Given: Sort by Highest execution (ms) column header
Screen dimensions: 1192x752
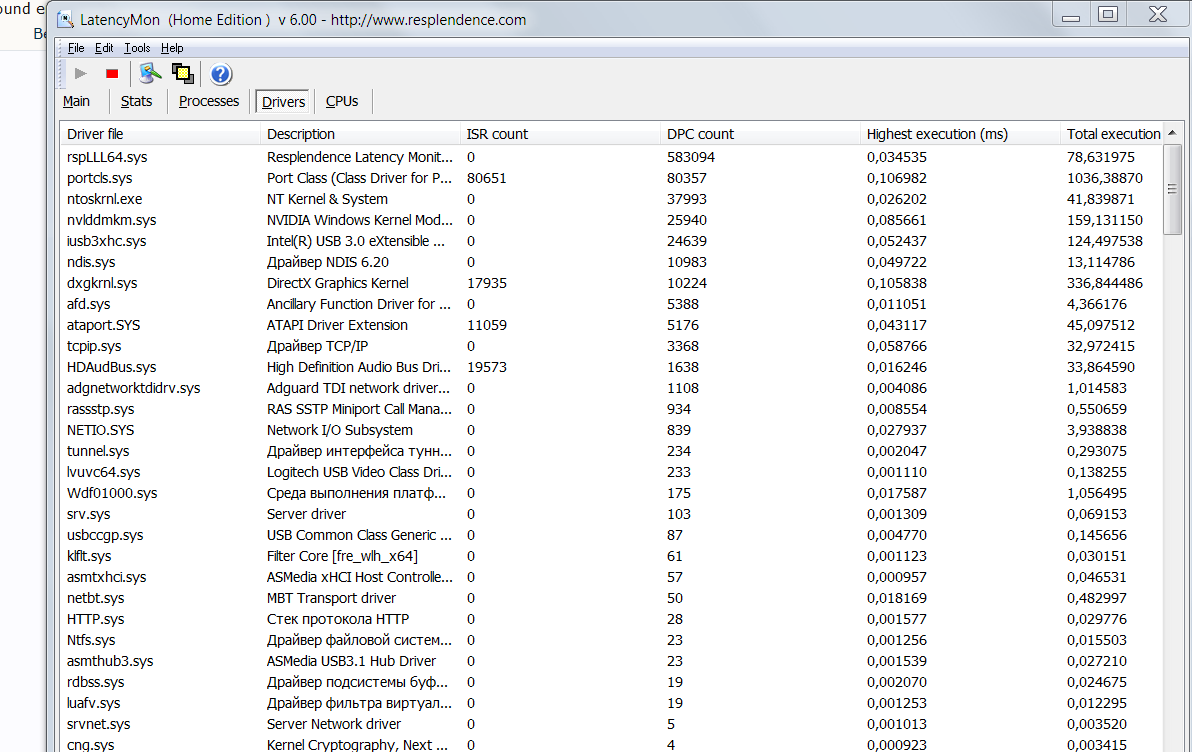Looking at the screenshot, I should point(960,134).
